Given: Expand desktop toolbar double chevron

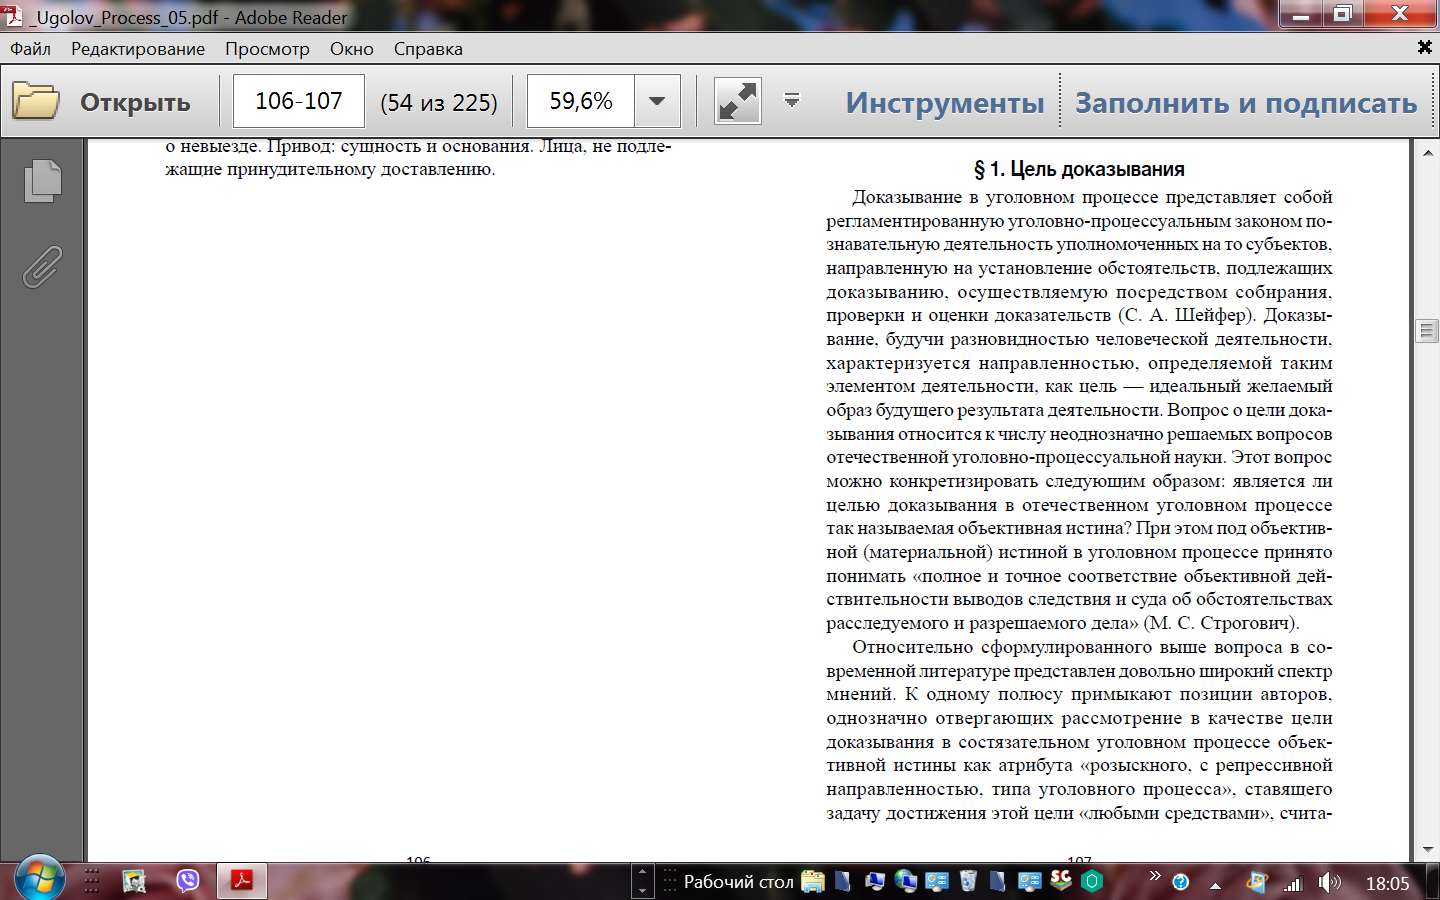Looking at the screenshot, I should [1154, 876].
